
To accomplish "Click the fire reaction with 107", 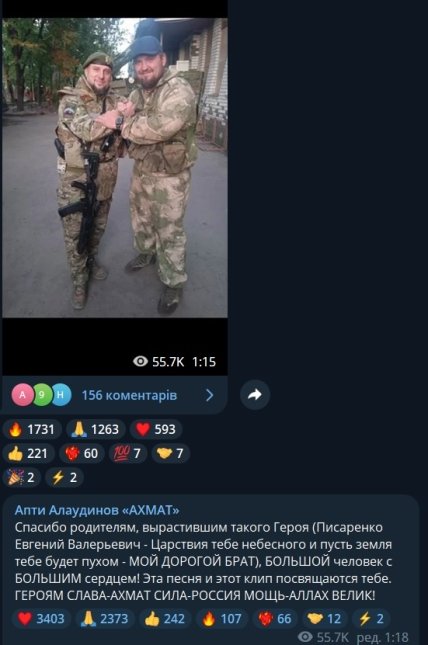I will (x=222, y=619).
